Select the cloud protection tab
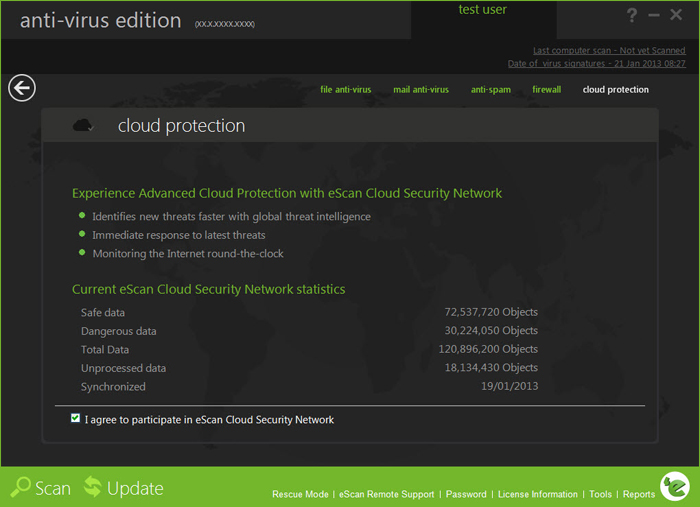Screen dimensions: 700x507 click(x=615, y=90)
